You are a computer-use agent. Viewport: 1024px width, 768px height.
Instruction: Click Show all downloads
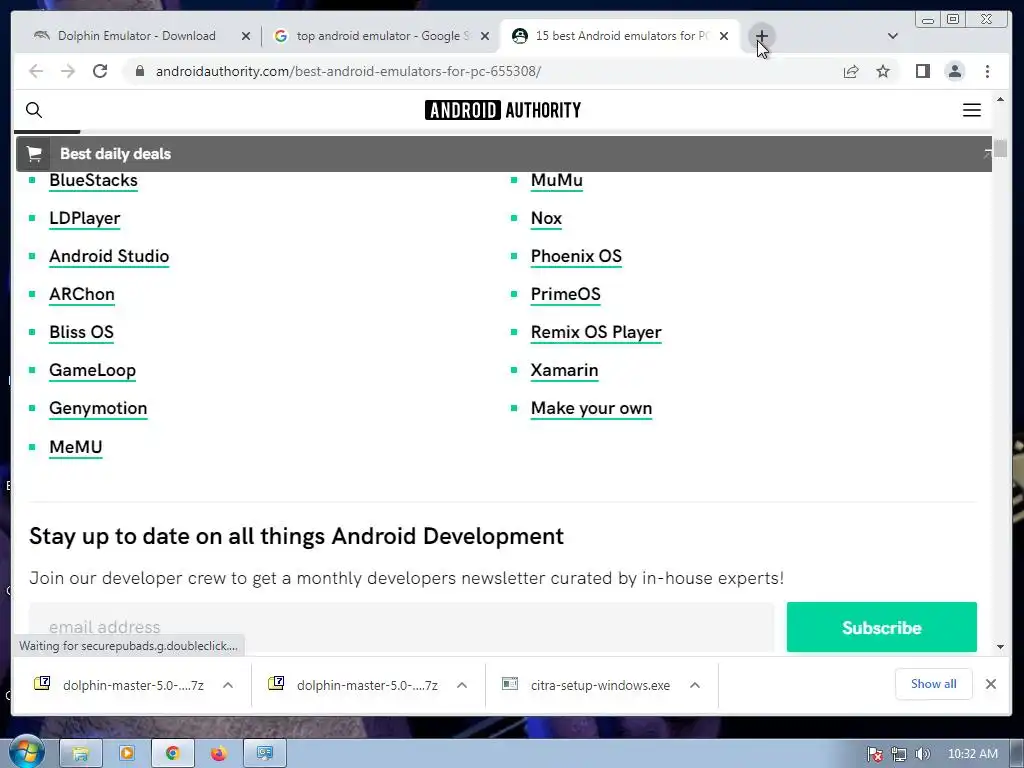coord(933,684)
